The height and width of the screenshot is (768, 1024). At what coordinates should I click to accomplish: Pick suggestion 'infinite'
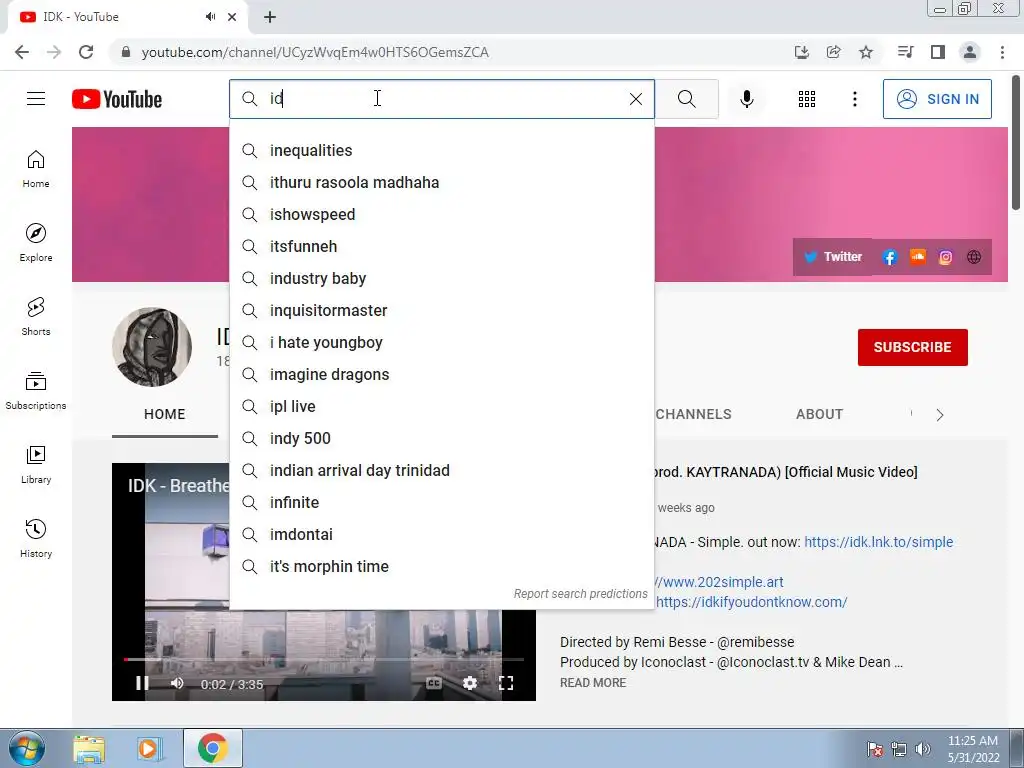(x=442, y=502)
